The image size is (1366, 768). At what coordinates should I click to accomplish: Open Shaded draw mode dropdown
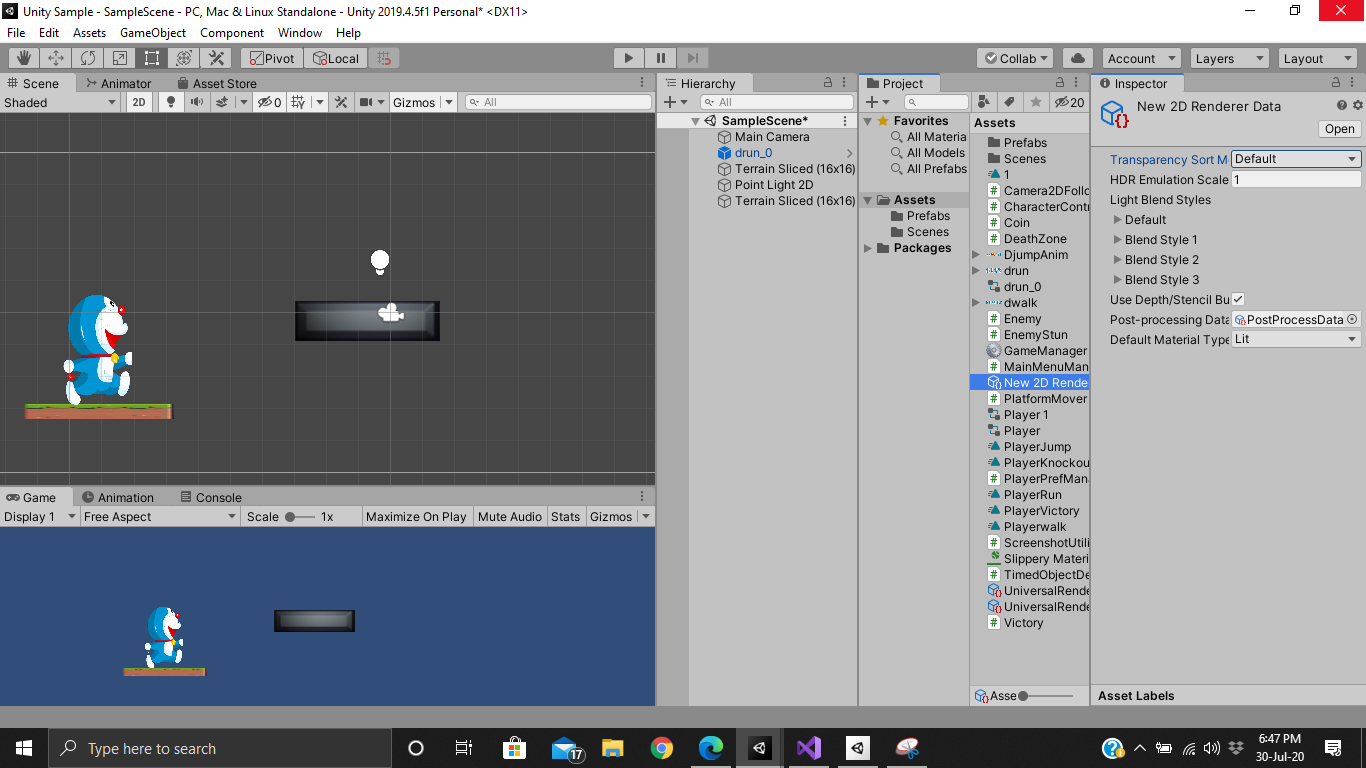coord(60,102)
